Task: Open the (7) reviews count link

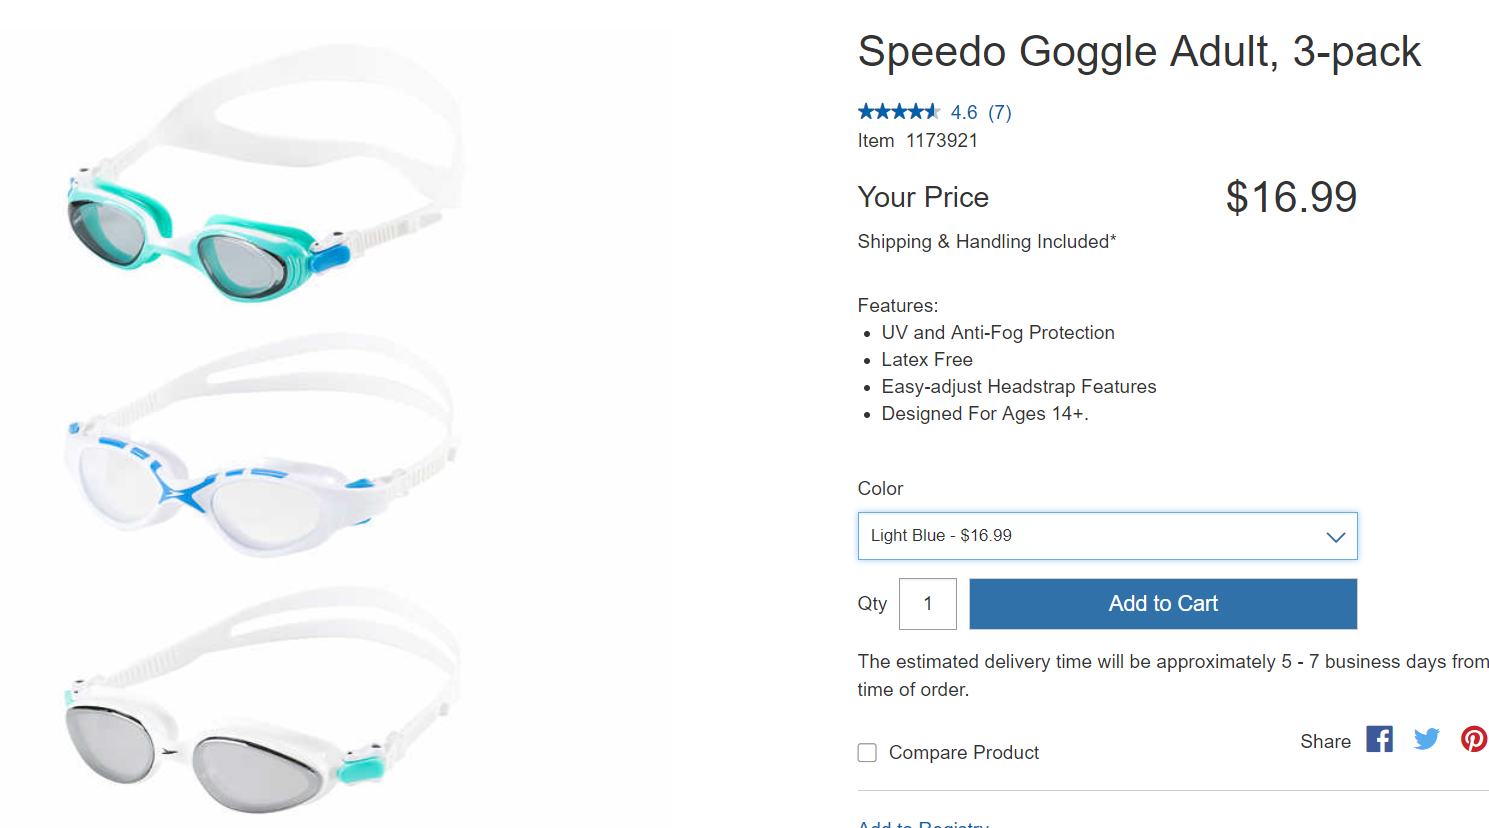Action: pos(1000,112)
